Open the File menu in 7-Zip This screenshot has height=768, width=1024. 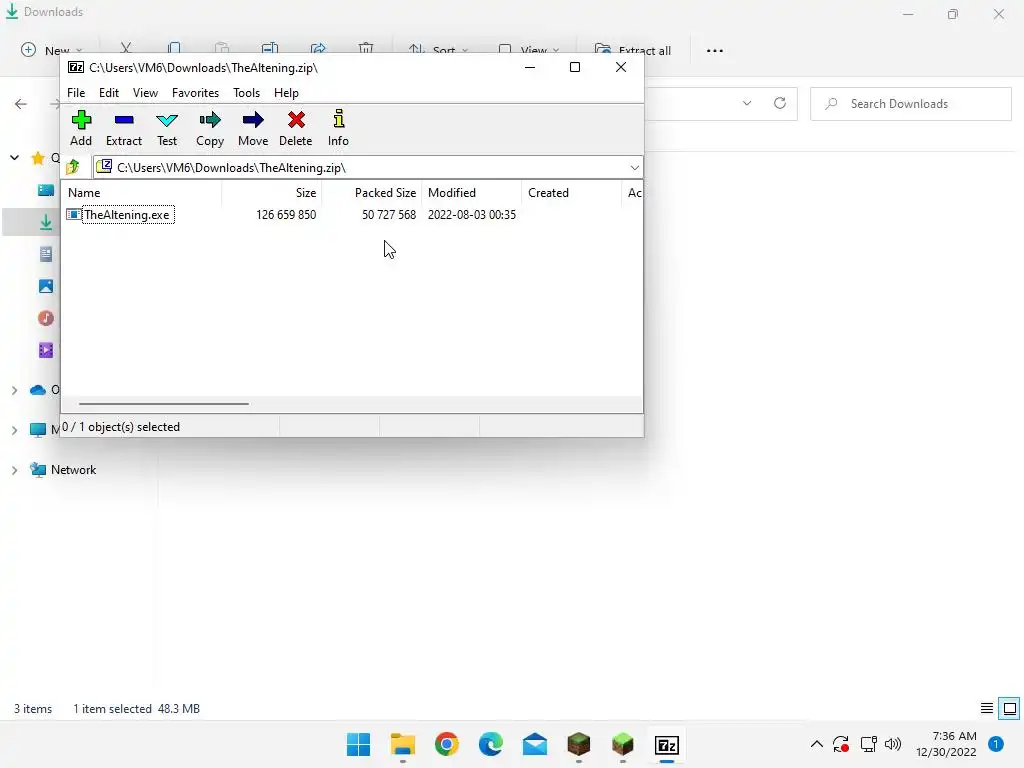(x=76, y=93)
